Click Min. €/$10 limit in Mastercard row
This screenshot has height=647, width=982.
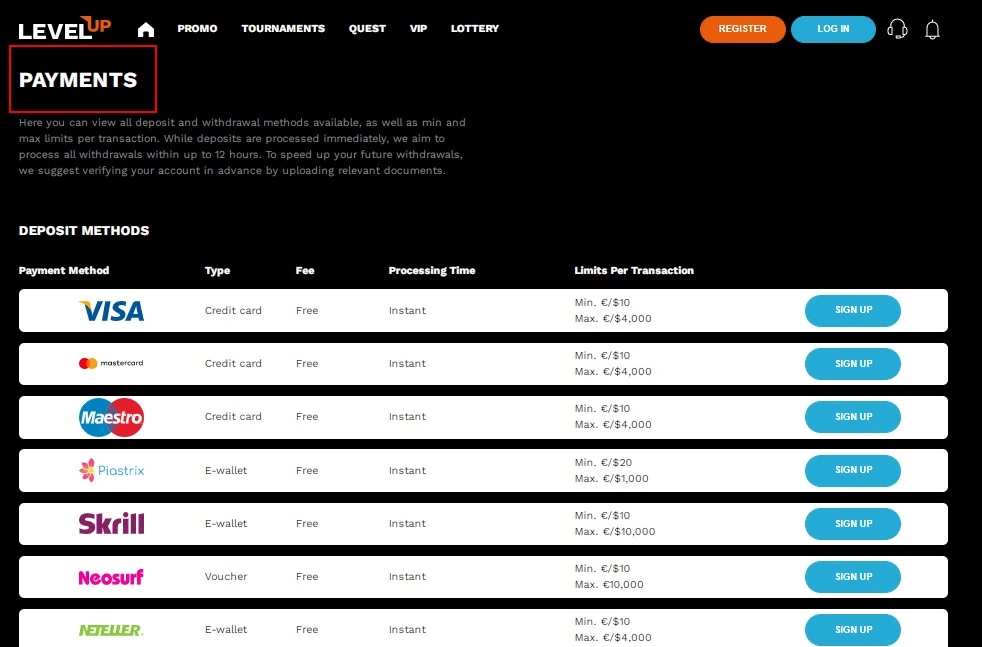click(x=602, y=356)
